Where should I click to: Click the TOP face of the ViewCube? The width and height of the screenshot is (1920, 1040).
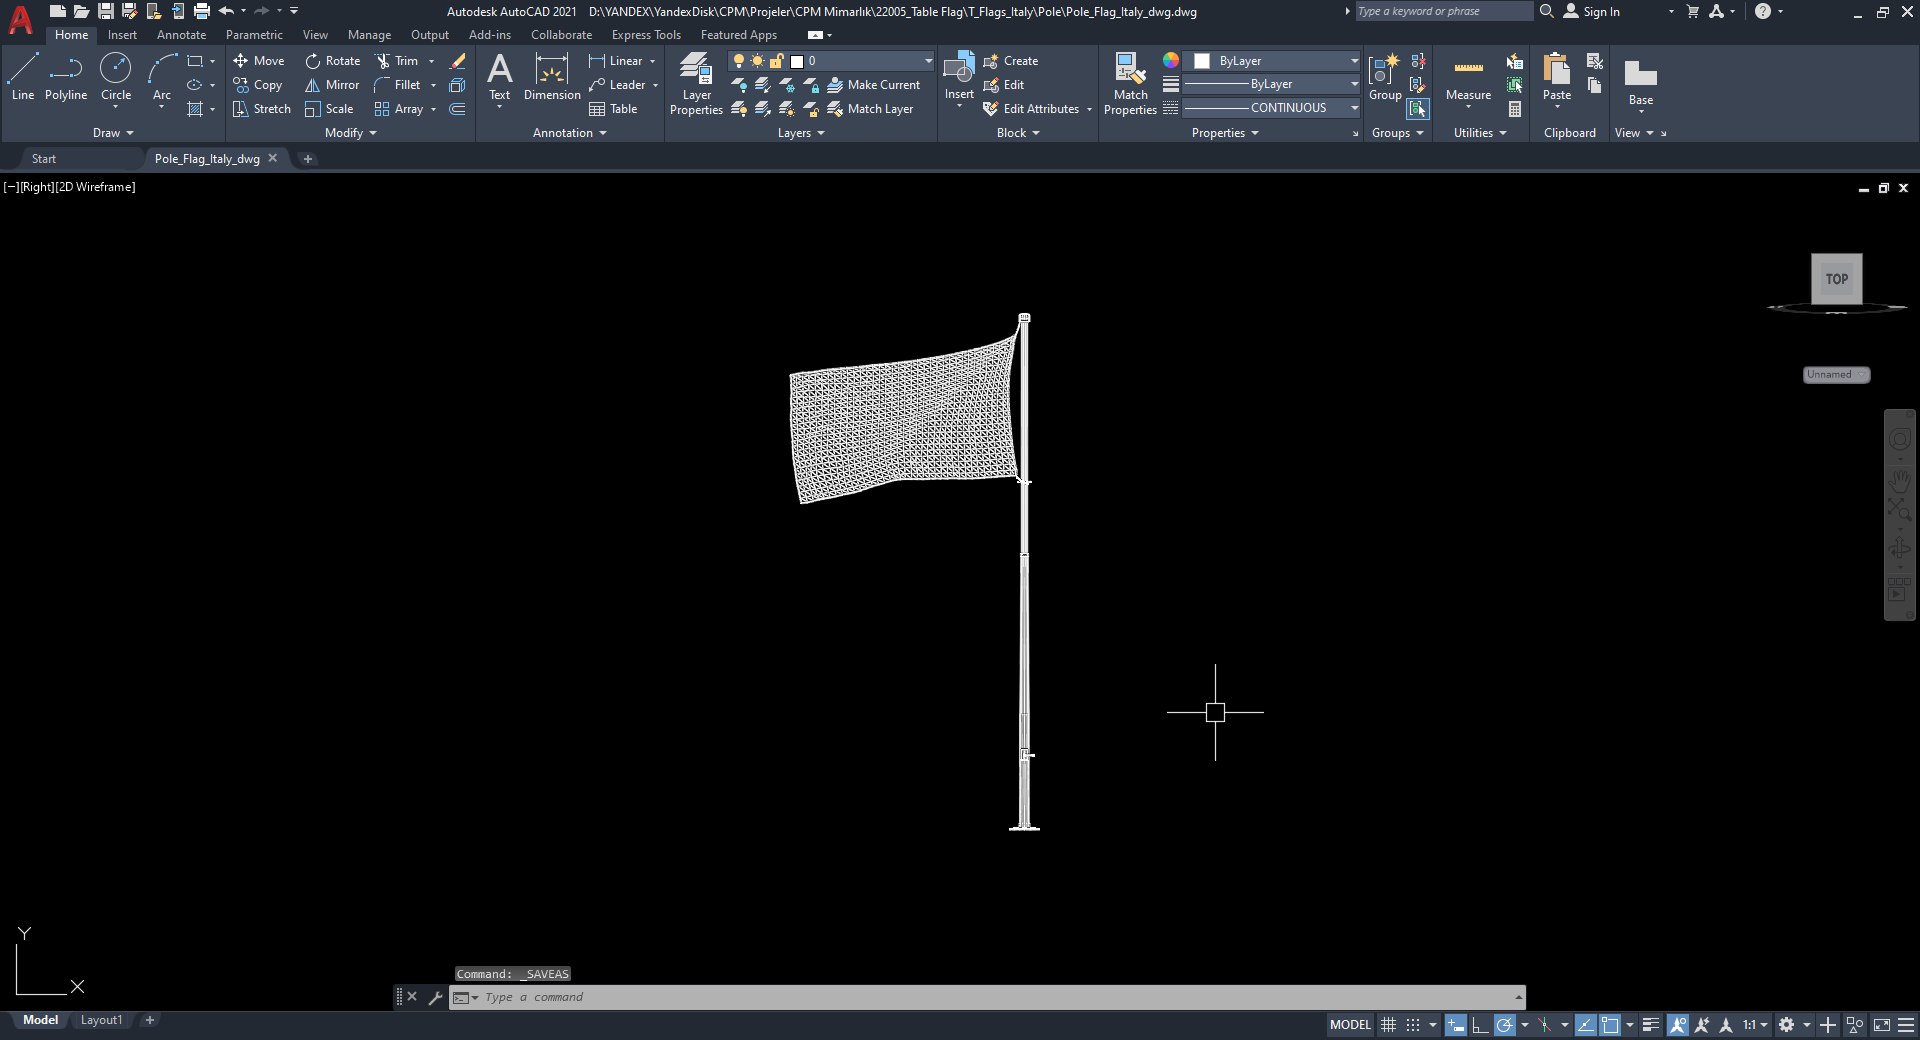pos(1837,279)
